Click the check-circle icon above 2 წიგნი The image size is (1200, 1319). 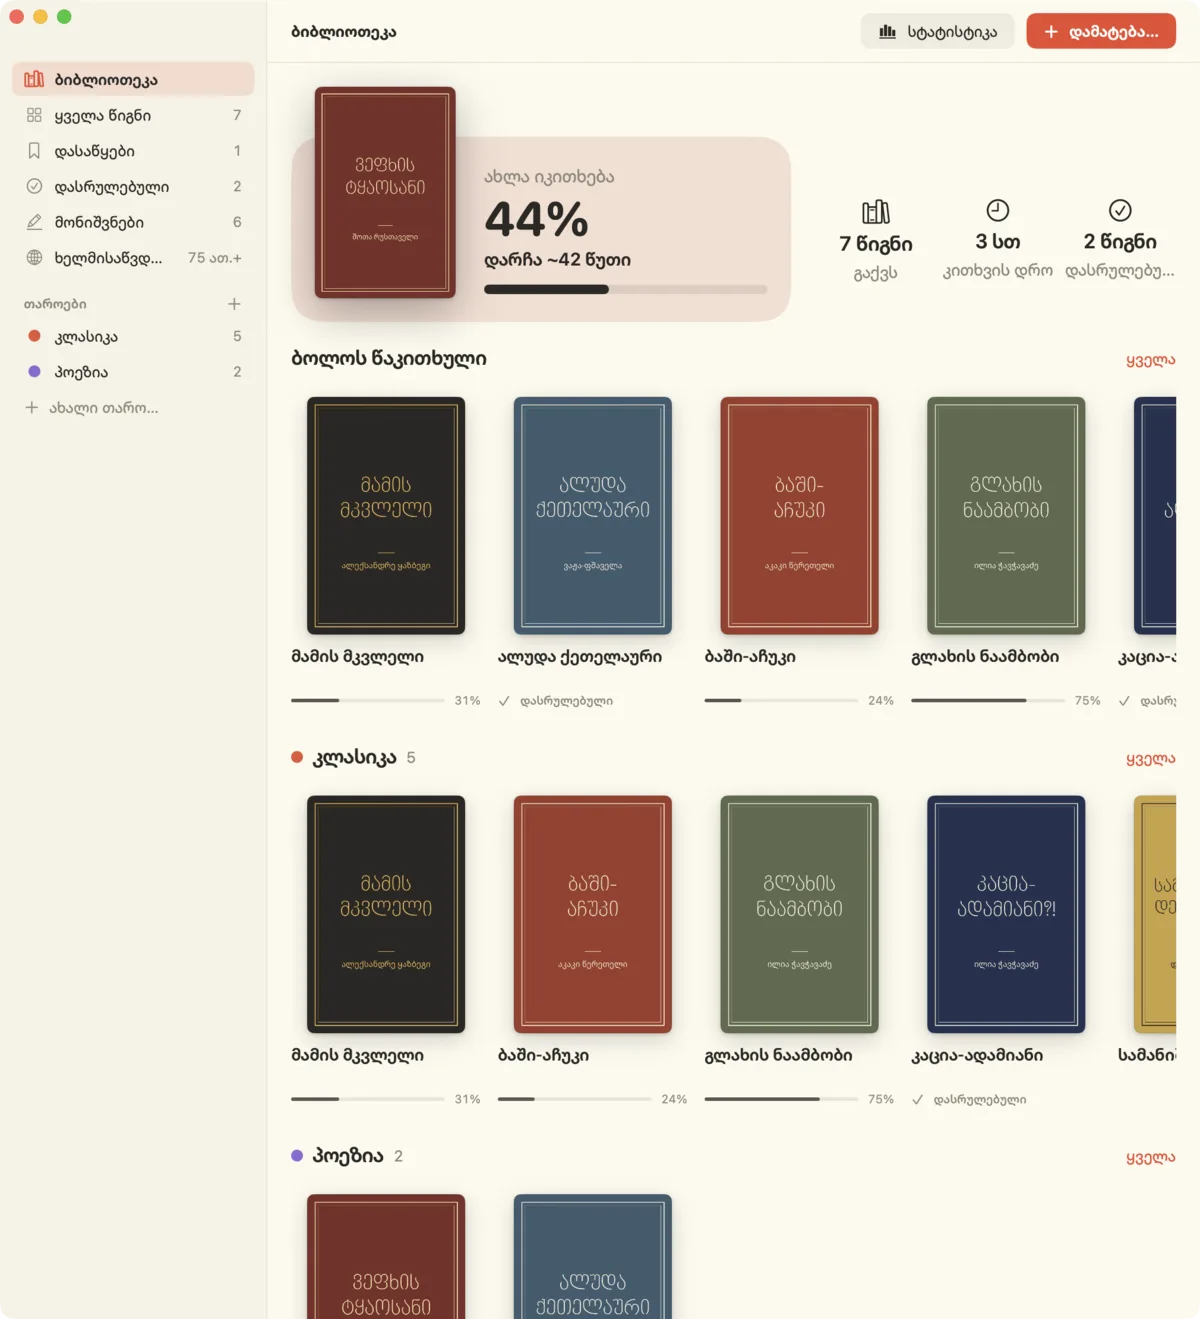tap(1120, 210)
